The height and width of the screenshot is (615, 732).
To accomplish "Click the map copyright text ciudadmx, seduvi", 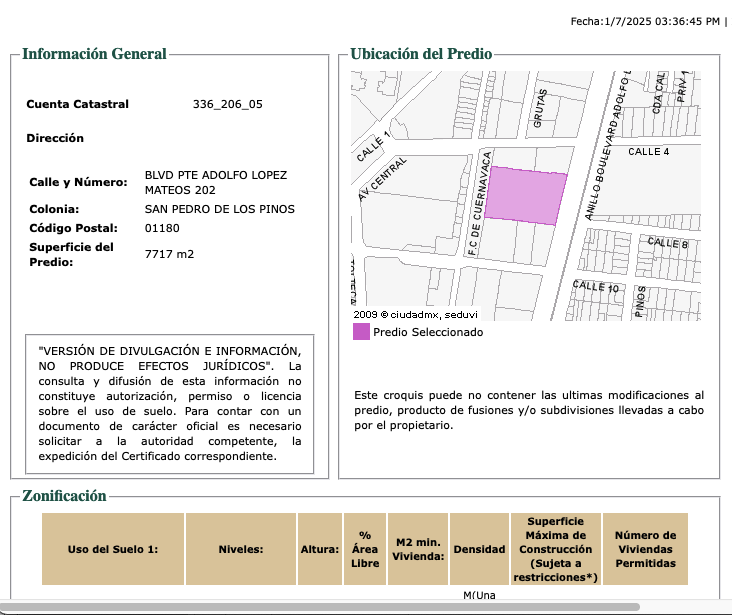I will [x=415, y=315].
